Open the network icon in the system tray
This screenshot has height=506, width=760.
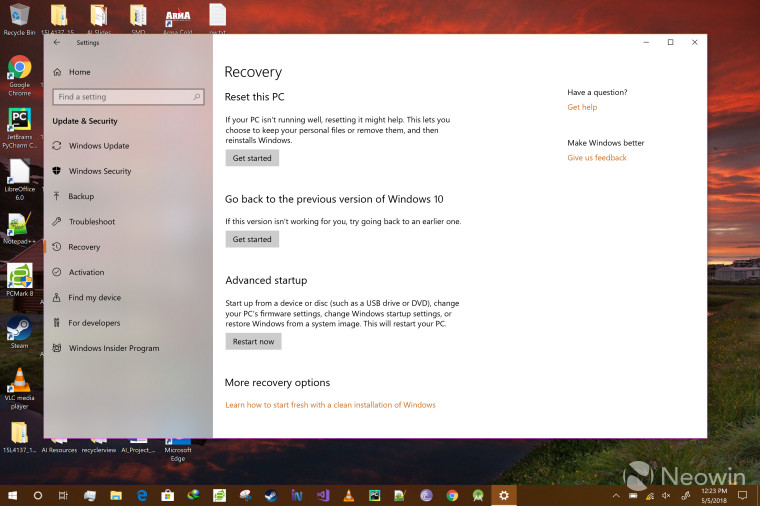click(650, 495)
